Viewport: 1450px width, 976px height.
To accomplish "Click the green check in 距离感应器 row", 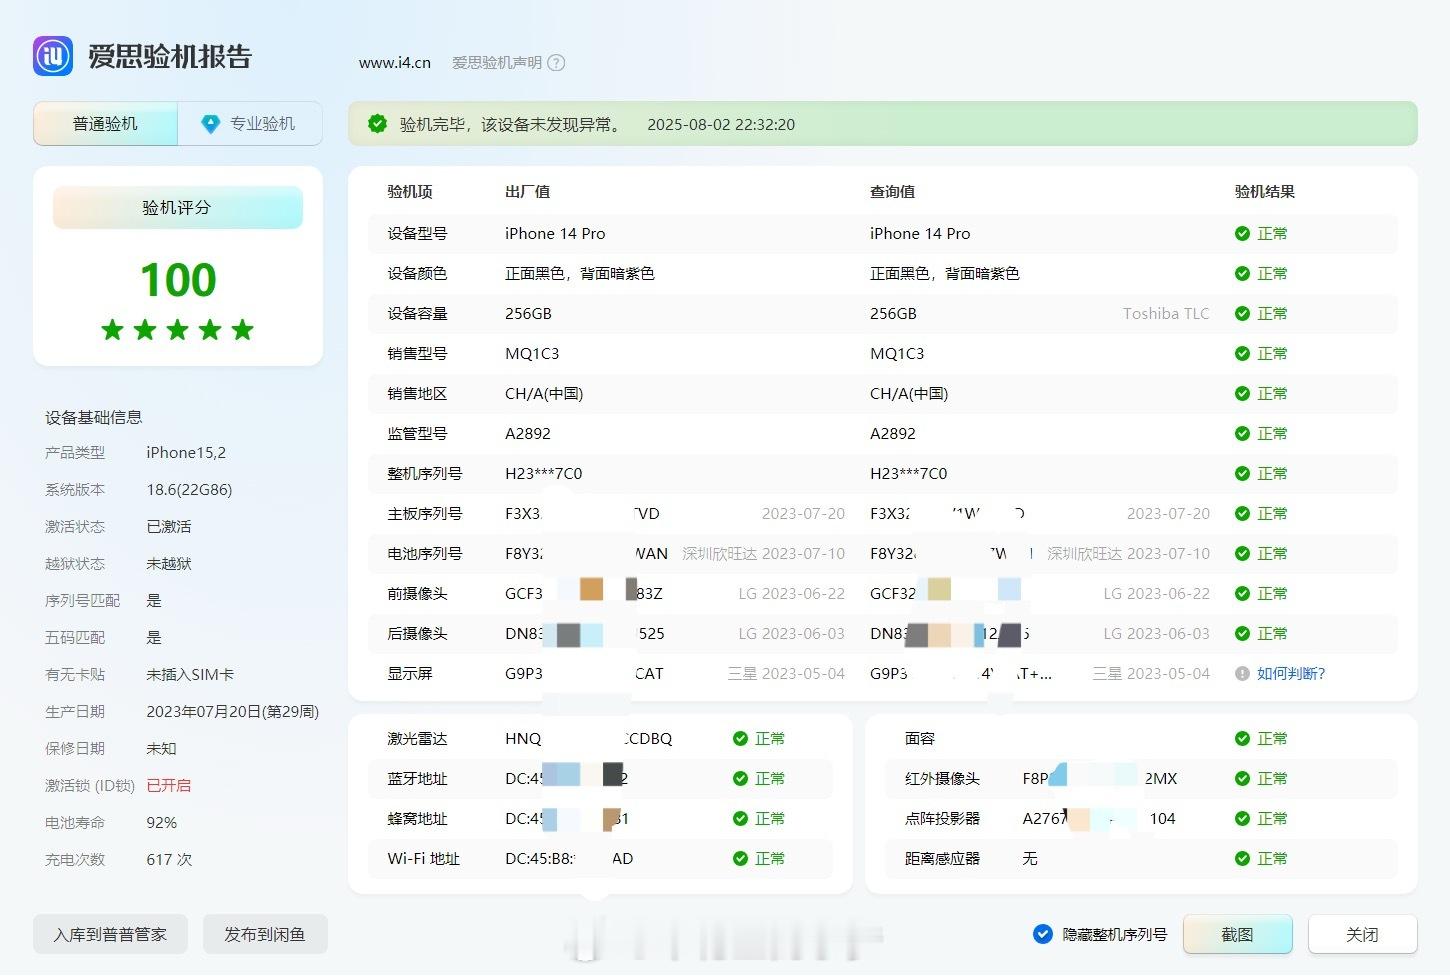I will (x=1242, y=859).
